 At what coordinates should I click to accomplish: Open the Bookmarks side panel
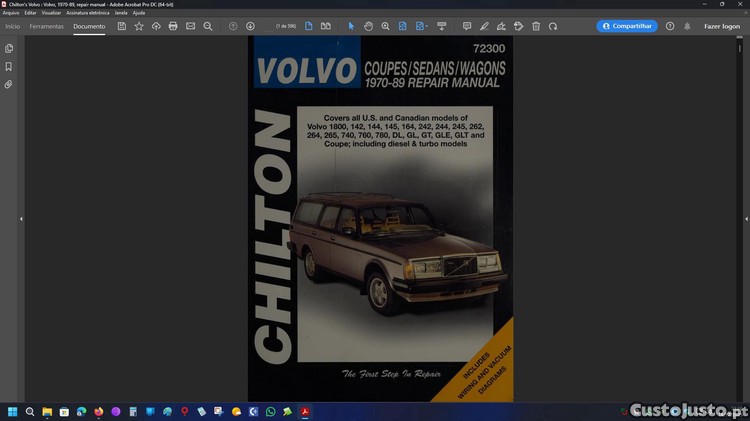[9, 67]
